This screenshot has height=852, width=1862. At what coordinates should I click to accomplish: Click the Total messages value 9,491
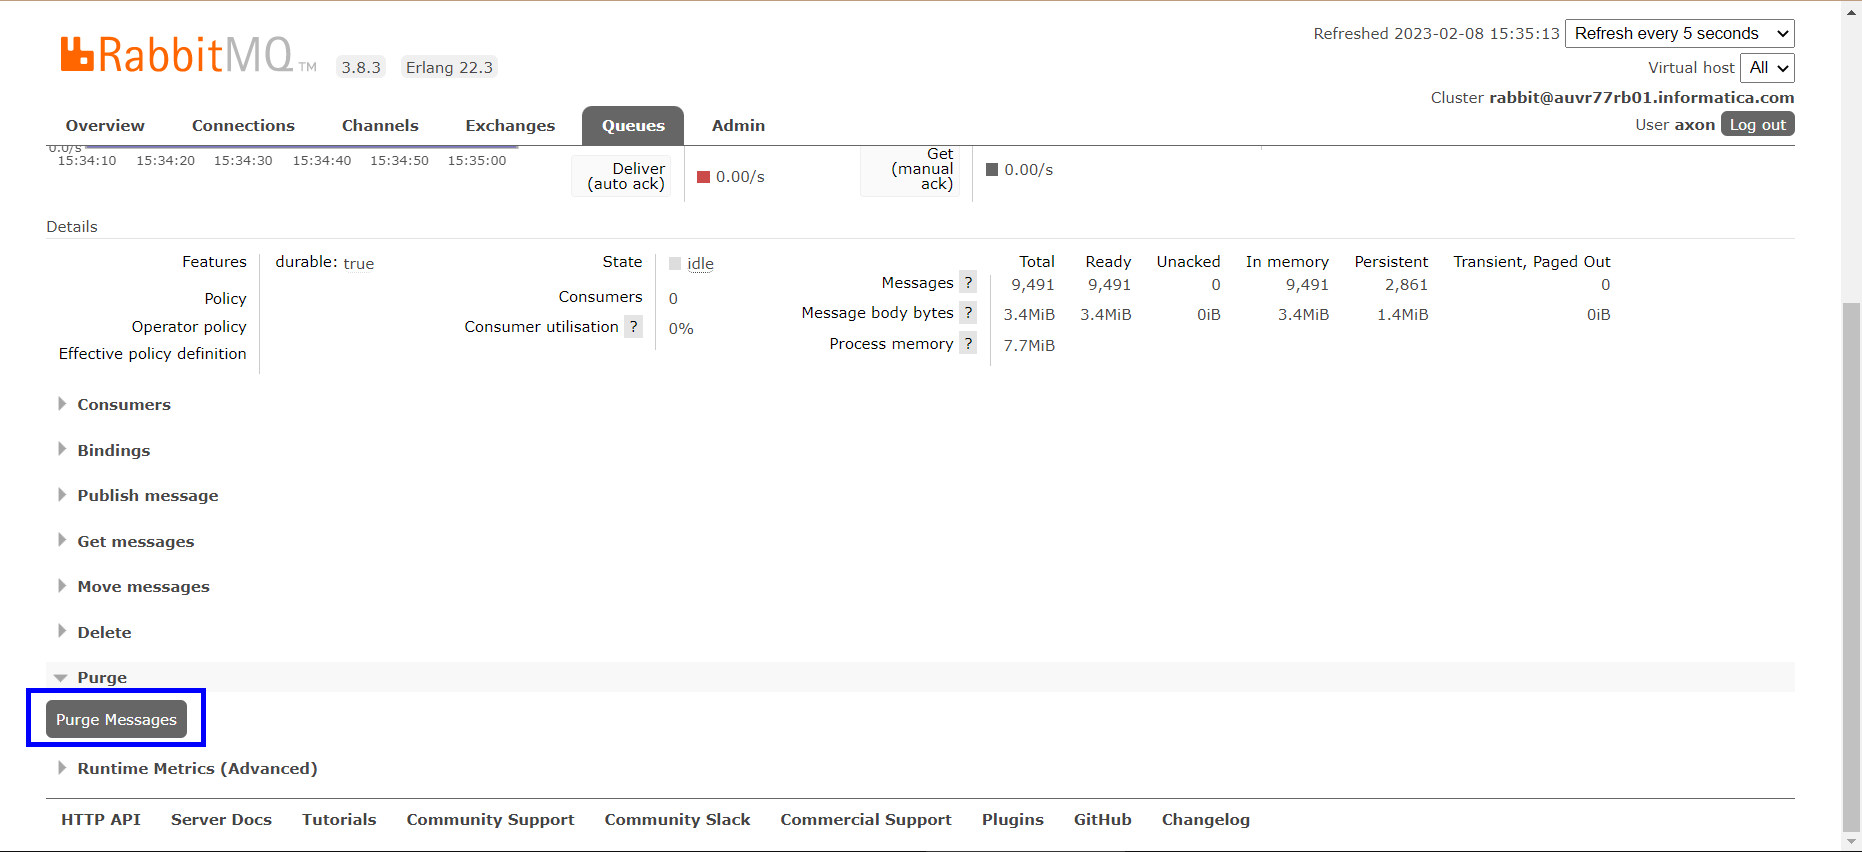(x=1032, y=285)
